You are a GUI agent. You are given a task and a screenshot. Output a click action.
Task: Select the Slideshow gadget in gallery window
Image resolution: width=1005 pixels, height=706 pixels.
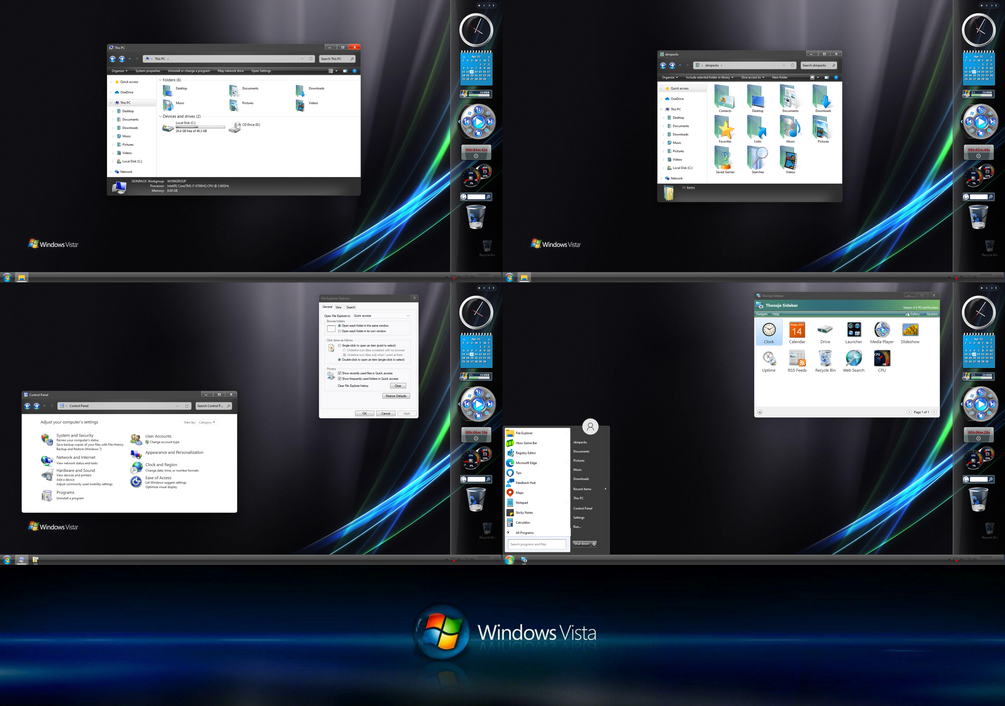click(910, 332)
